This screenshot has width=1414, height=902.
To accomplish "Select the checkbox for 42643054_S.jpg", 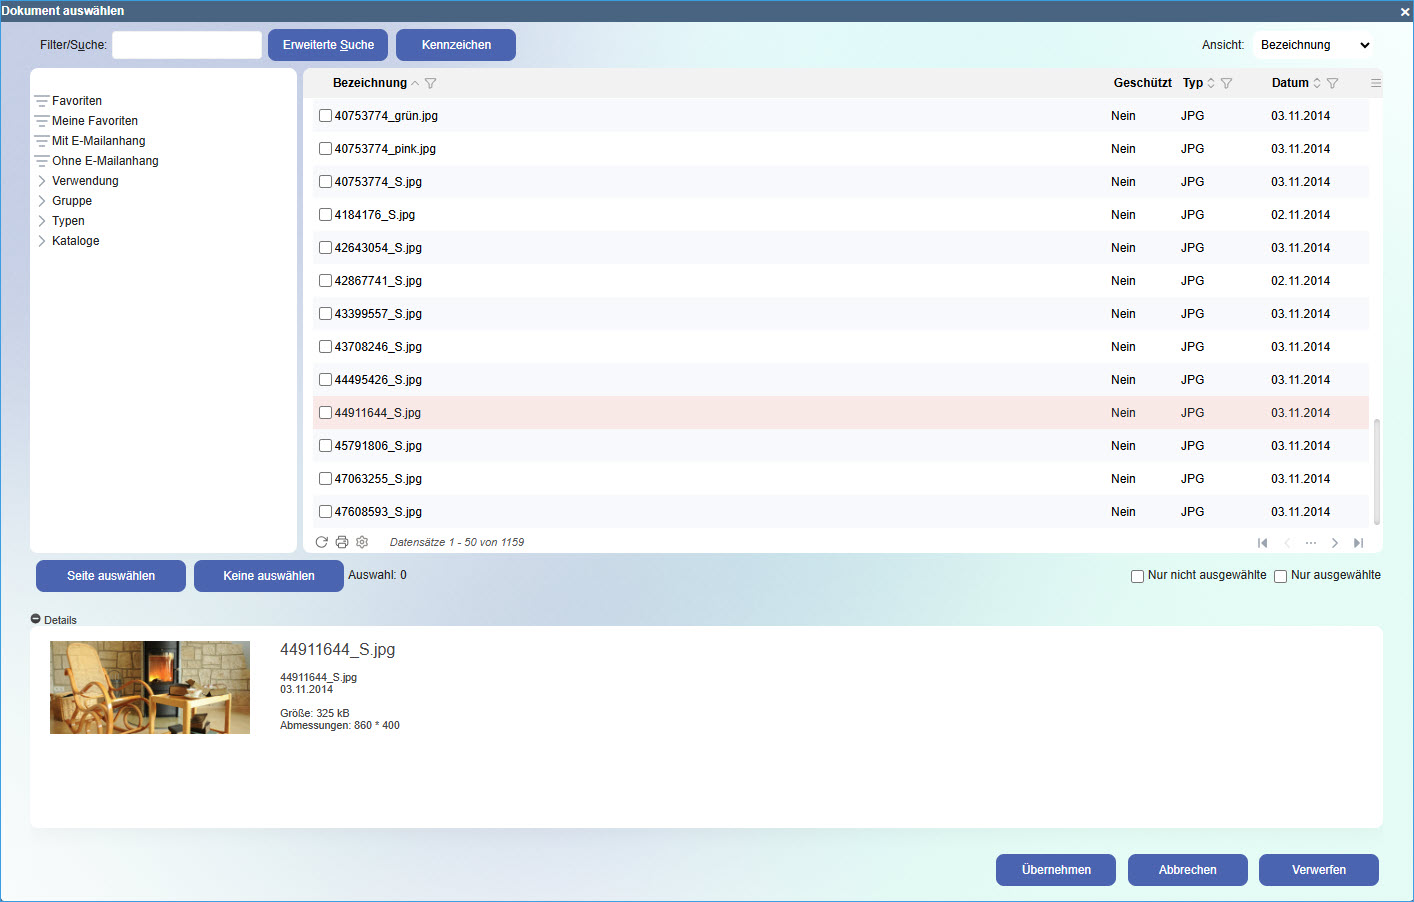I will [x=325, y=248].
